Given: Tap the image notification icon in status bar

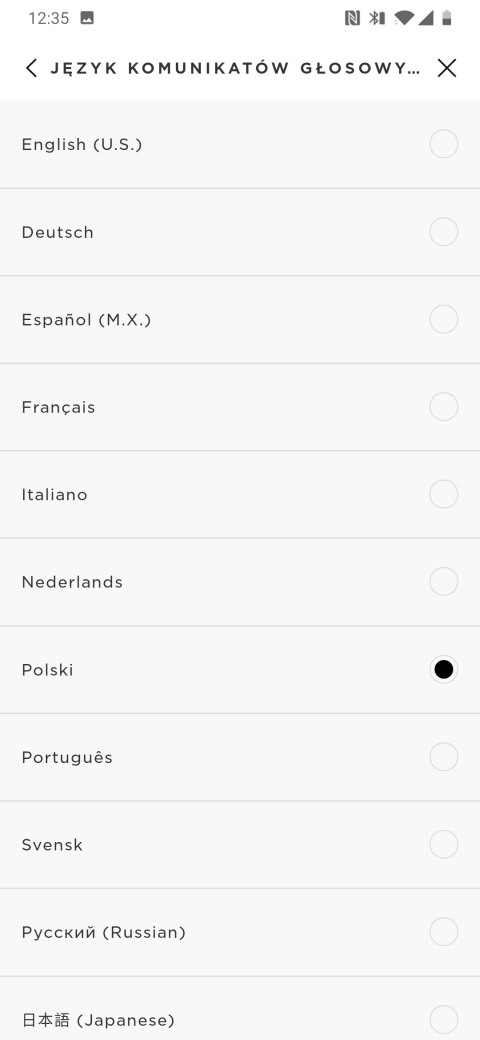Looking at the screenshot, I should [x=87, y=18].
